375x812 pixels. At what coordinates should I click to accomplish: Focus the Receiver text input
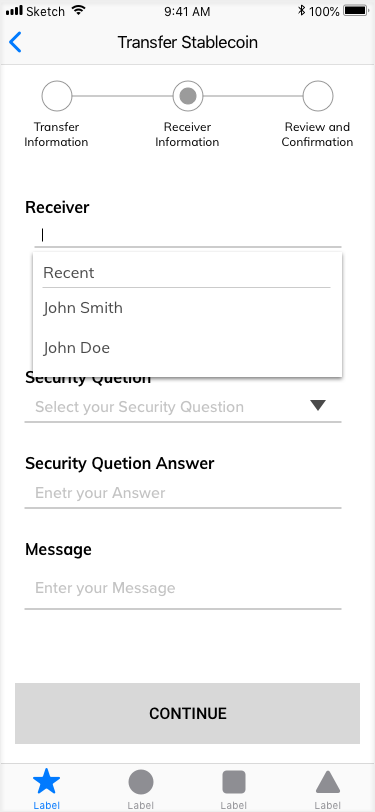click(x=188, y=236)
